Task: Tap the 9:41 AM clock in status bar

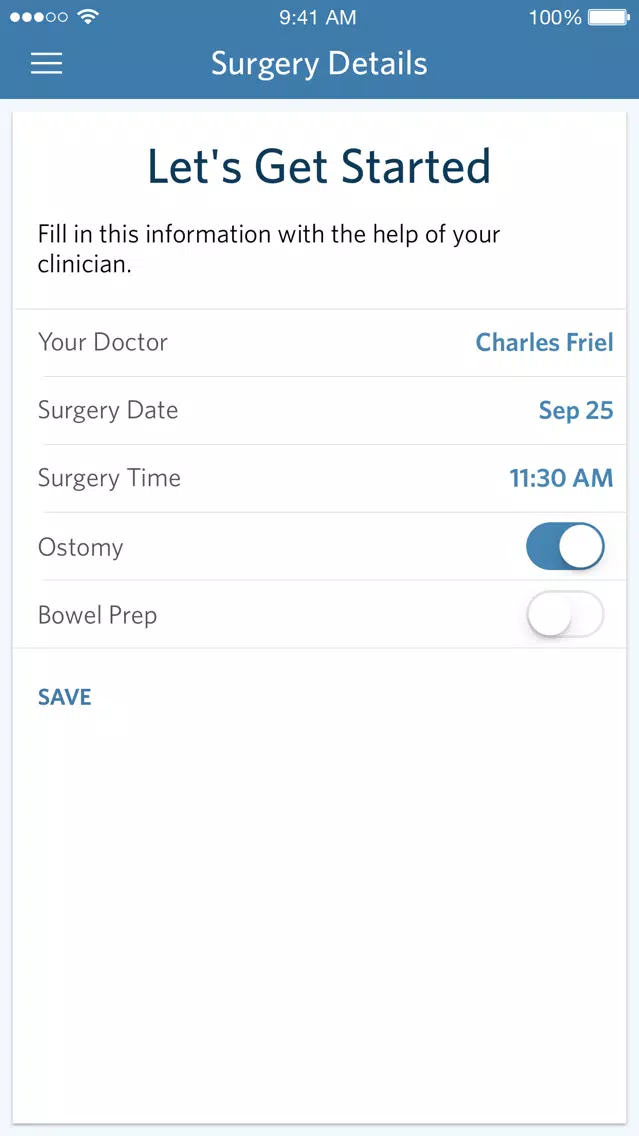Action: click(x=318, y=17)
